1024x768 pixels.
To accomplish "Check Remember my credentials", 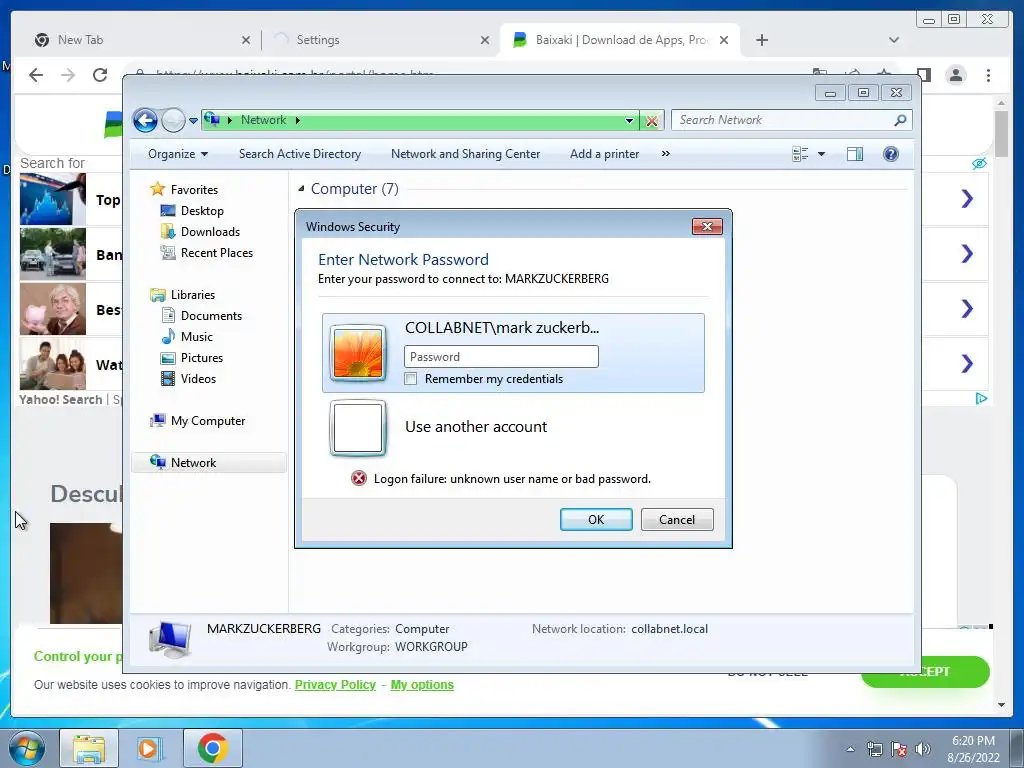I will click(x=411, y=379).
